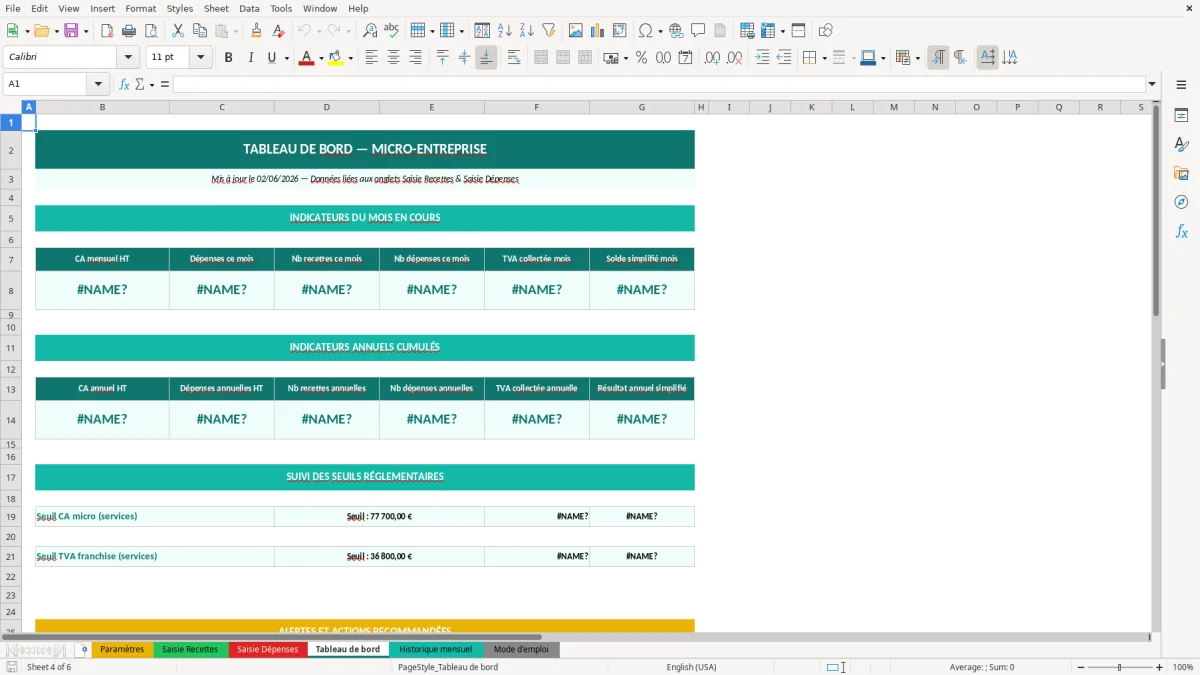Select the CA mensuel HT #NAME? cell
Screen dimensions: 1200x675
click(x=102, y=290)
